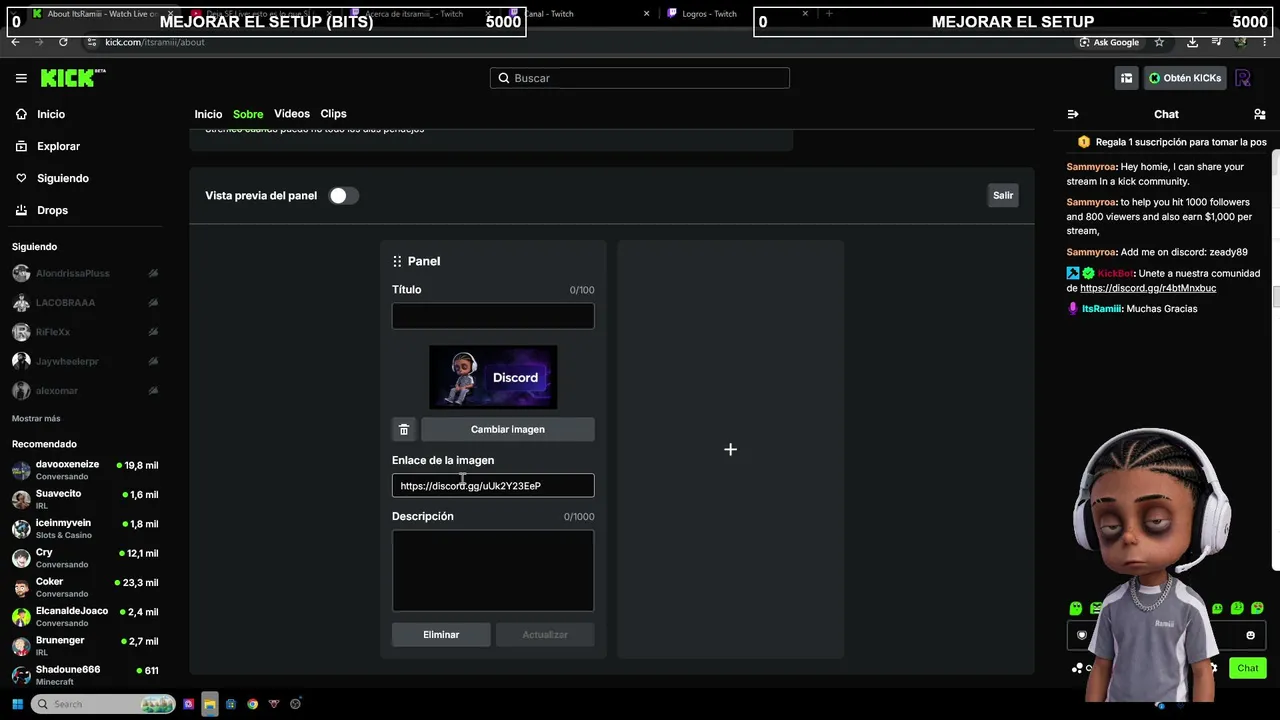Send message with the green Chat button
The height and width of the screenshot is (720, 1280).
point(1247,668)
